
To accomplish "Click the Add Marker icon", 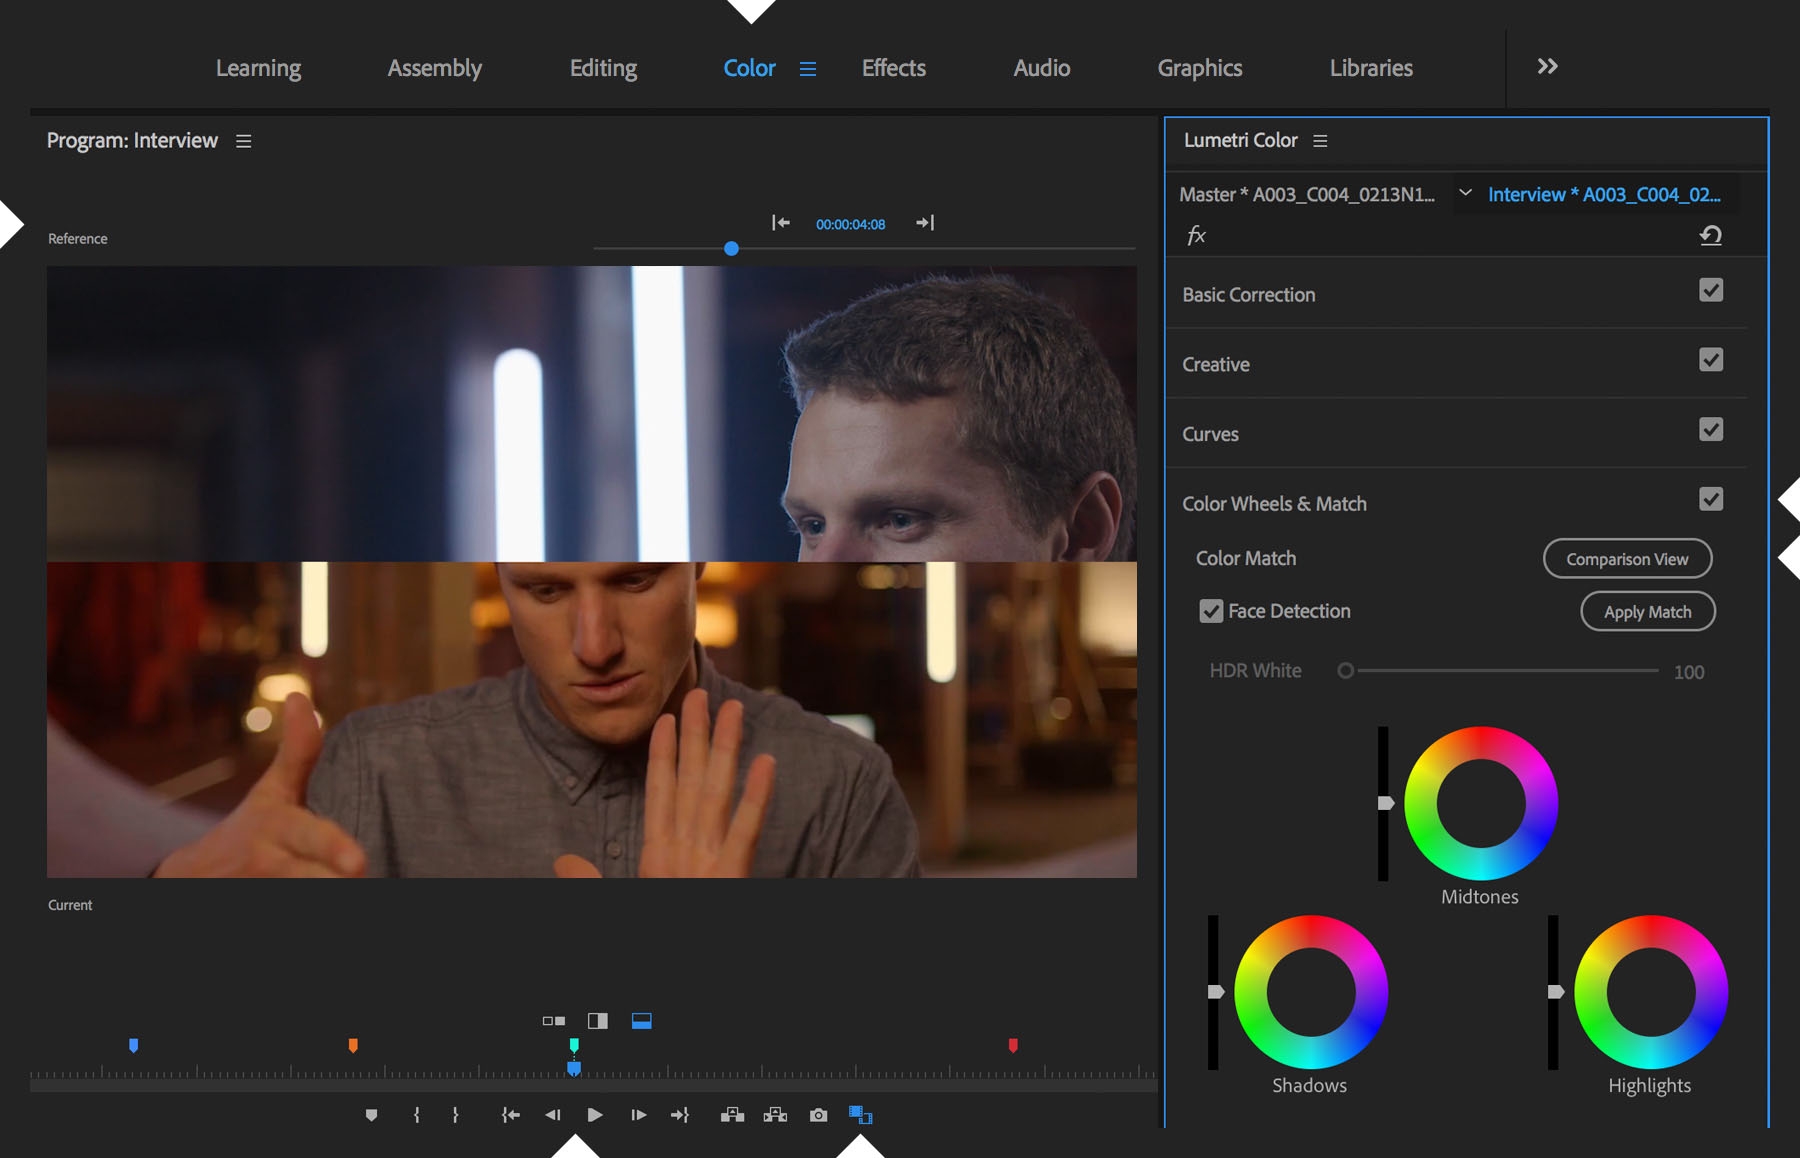I will pyautogui.click(x=371, y=1115).
